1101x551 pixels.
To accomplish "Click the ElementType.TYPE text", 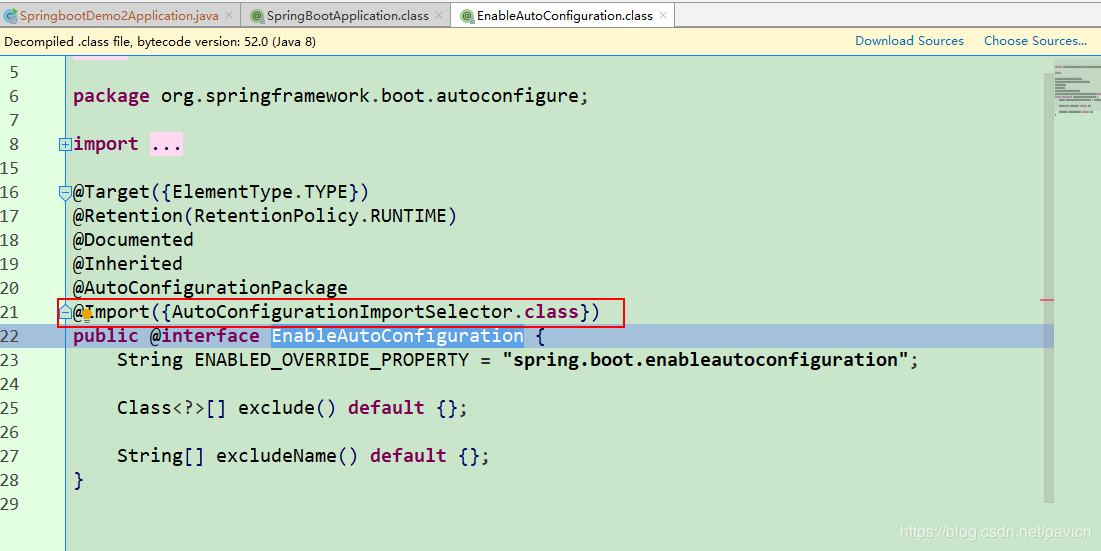I will (x=260, y=192).
